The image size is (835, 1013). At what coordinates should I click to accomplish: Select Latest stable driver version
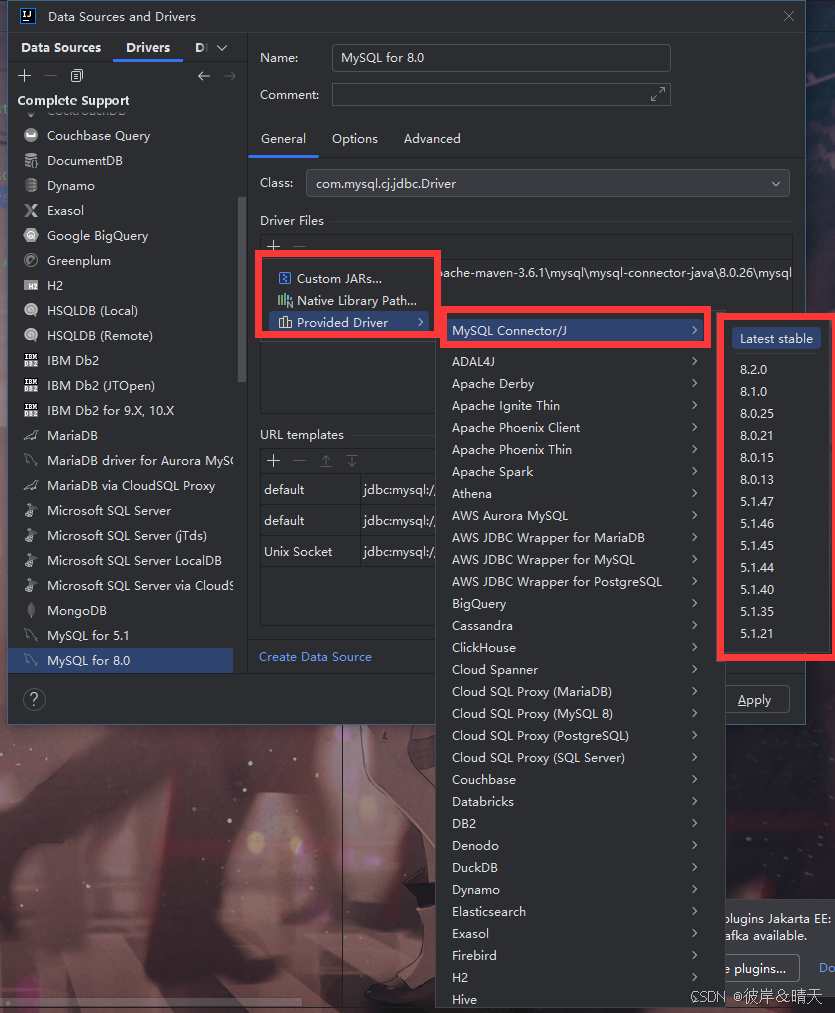[776, 339]
